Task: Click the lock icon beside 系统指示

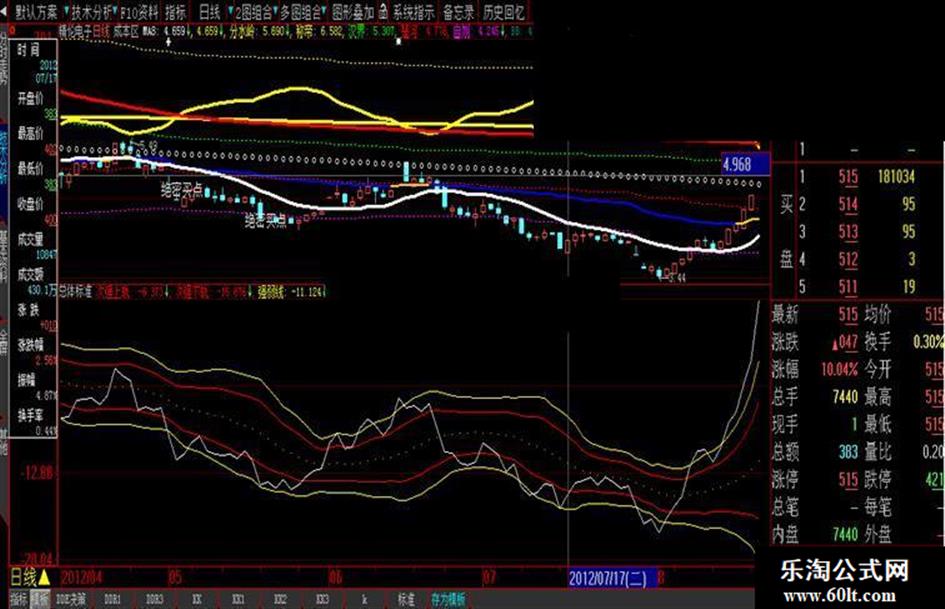Action: pos(383,11)
